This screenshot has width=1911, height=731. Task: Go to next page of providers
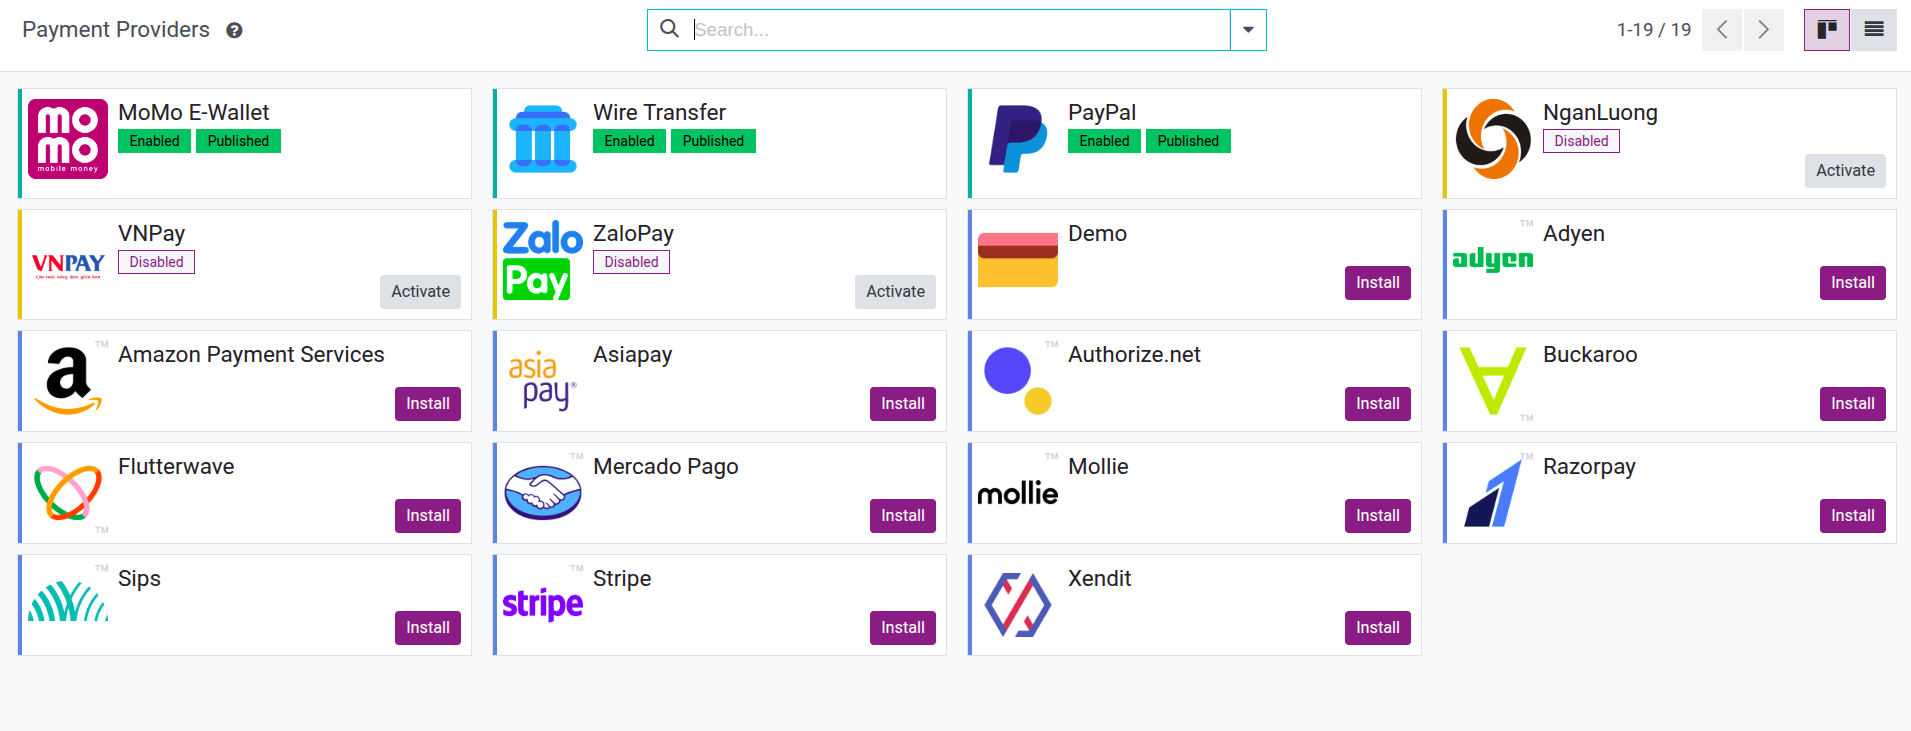click(1764, 30)
